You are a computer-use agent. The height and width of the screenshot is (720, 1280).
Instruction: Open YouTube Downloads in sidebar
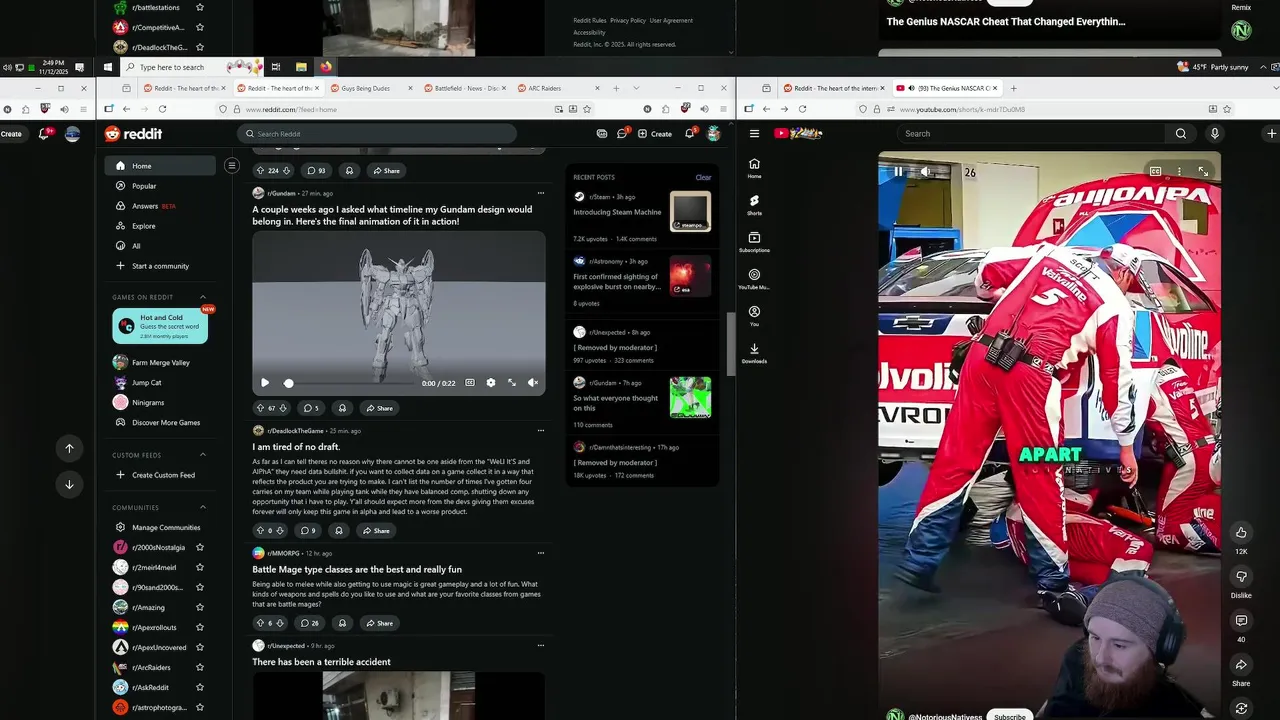(754, 353)
